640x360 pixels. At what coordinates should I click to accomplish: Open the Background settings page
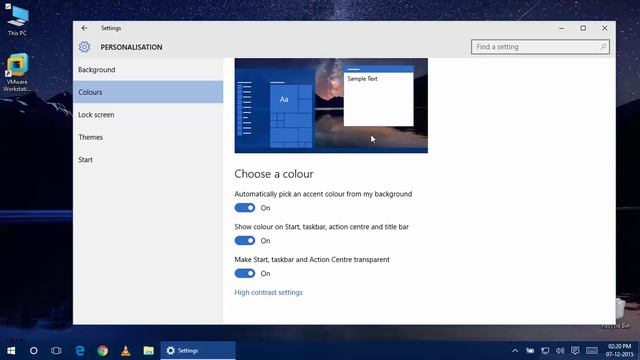(148, 70)
